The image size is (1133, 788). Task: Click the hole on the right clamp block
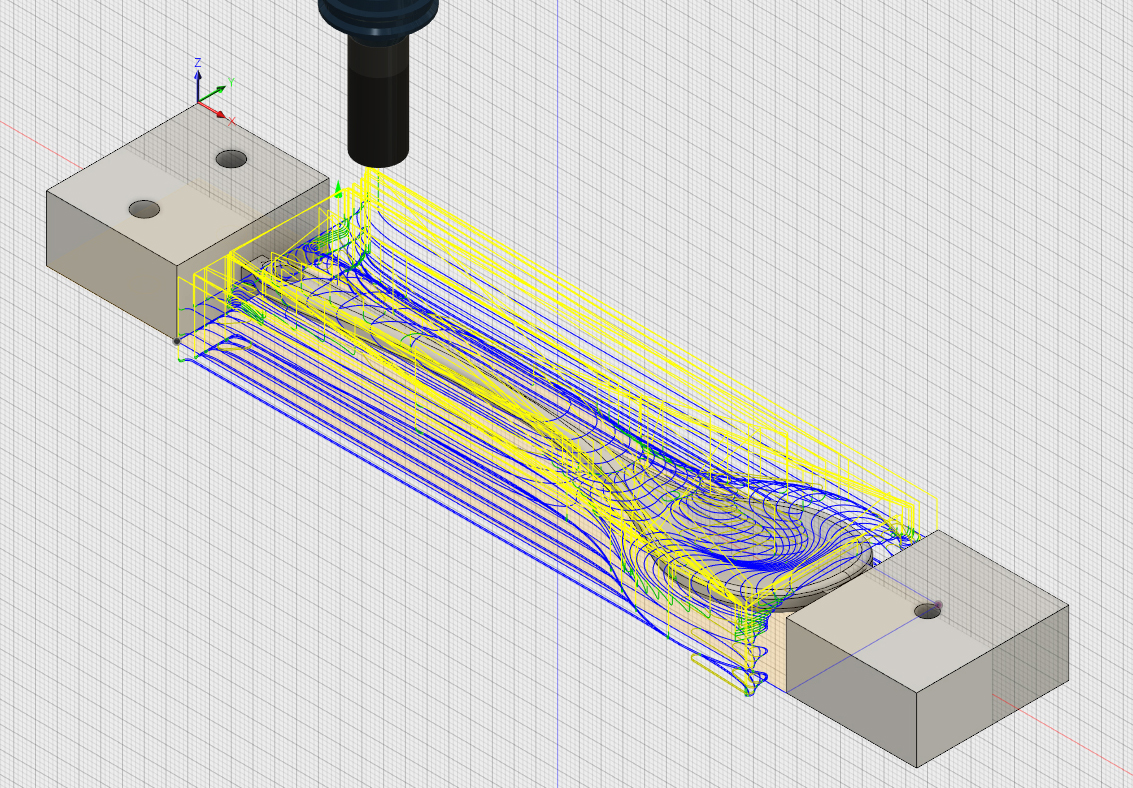coord(925,610)
